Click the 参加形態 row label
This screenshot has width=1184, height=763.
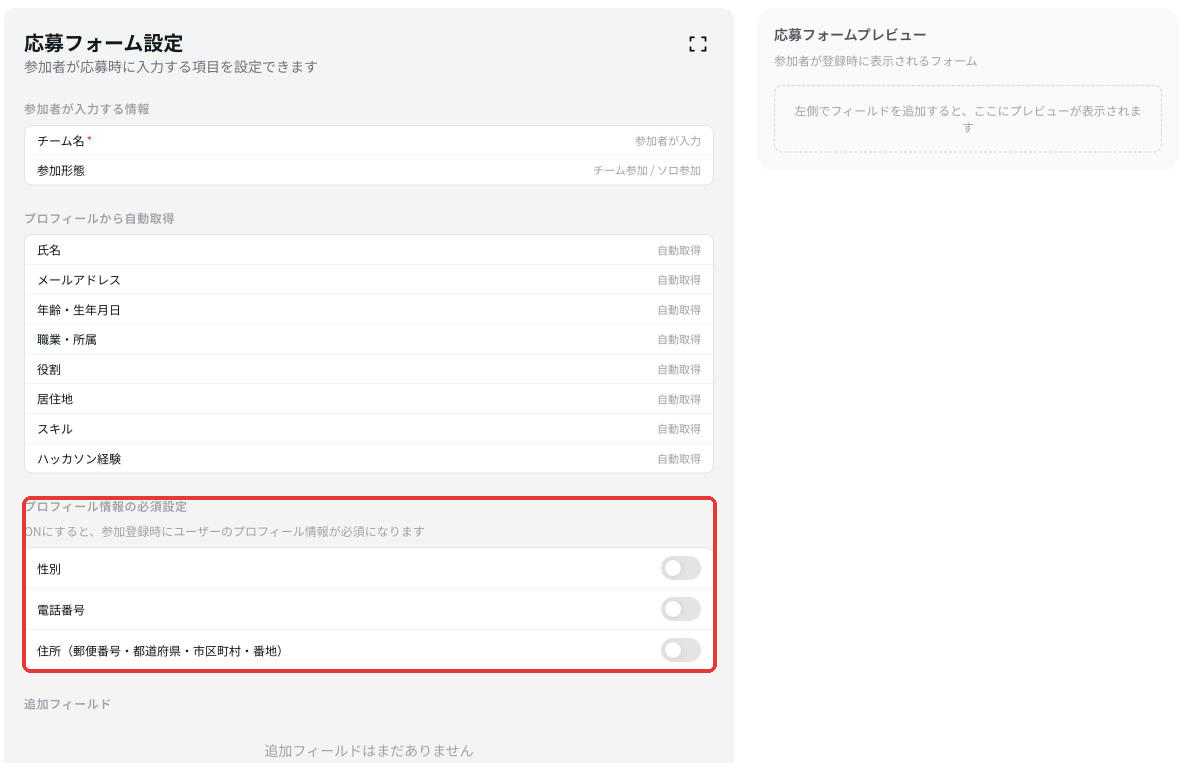61,171
